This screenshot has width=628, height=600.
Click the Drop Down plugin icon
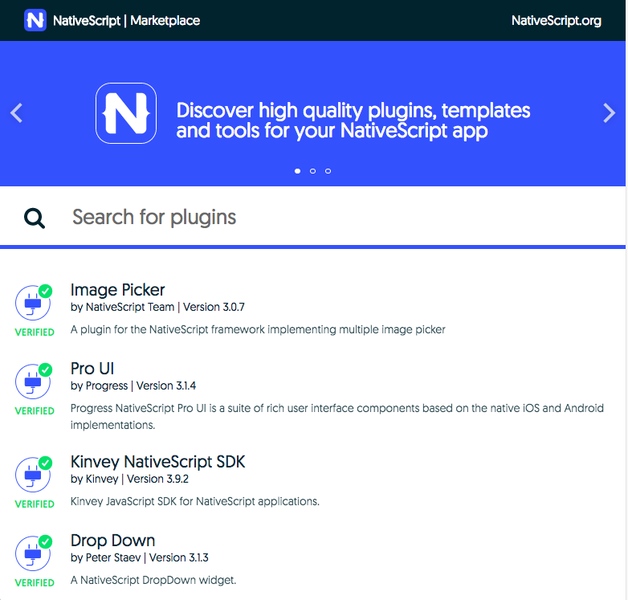tap(34, 553)
